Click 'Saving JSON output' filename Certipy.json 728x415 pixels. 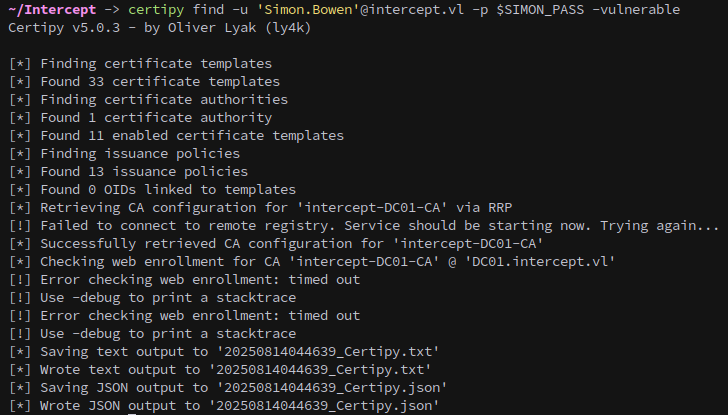[x=332, y=388]
